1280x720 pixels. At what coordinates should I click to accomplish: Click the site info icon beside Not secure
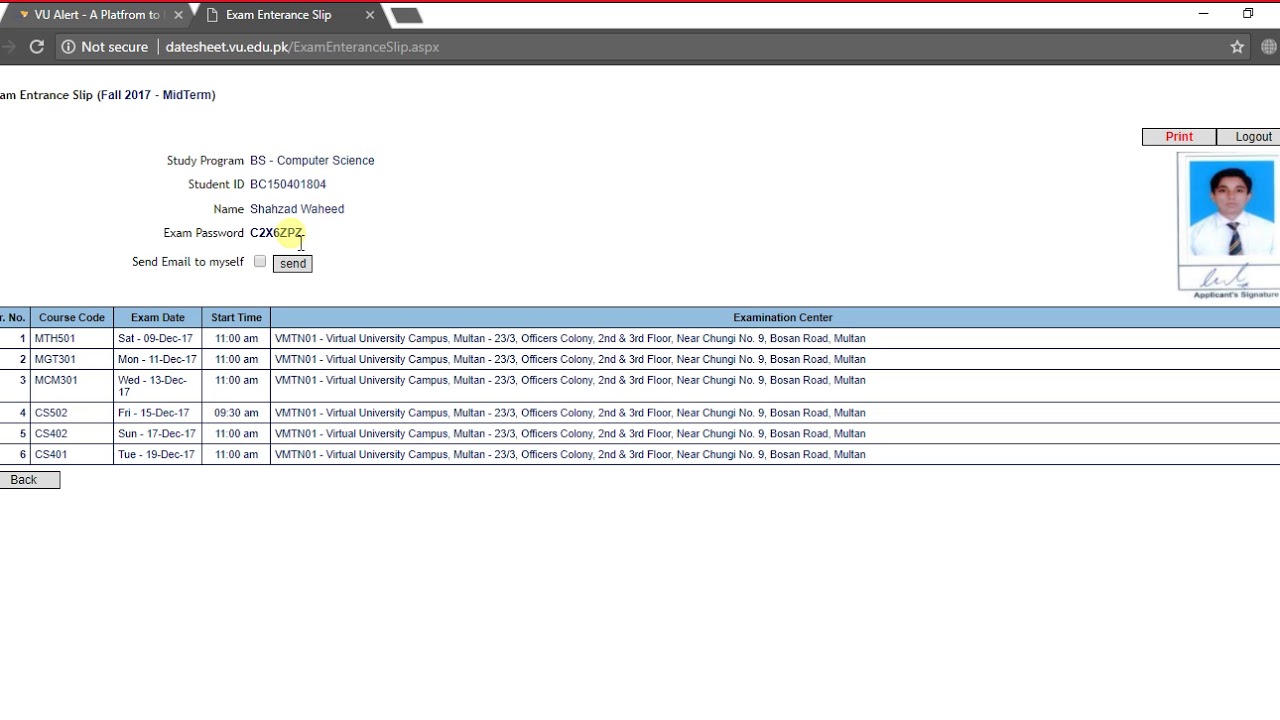[68, 47]
